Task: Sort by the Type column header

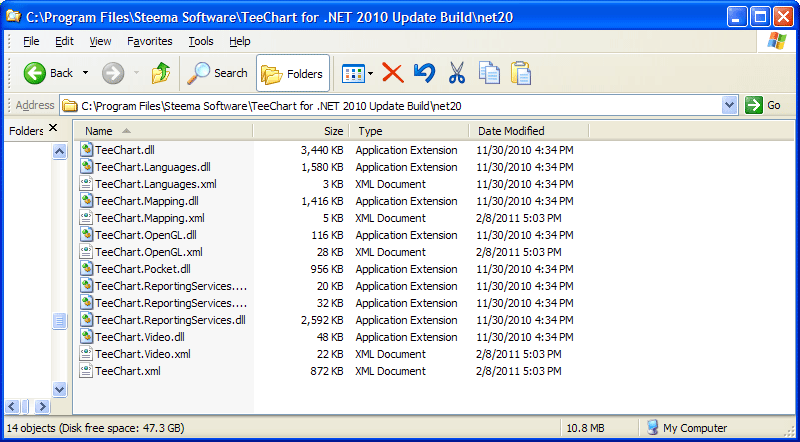Action: click(x=409, y=131)
